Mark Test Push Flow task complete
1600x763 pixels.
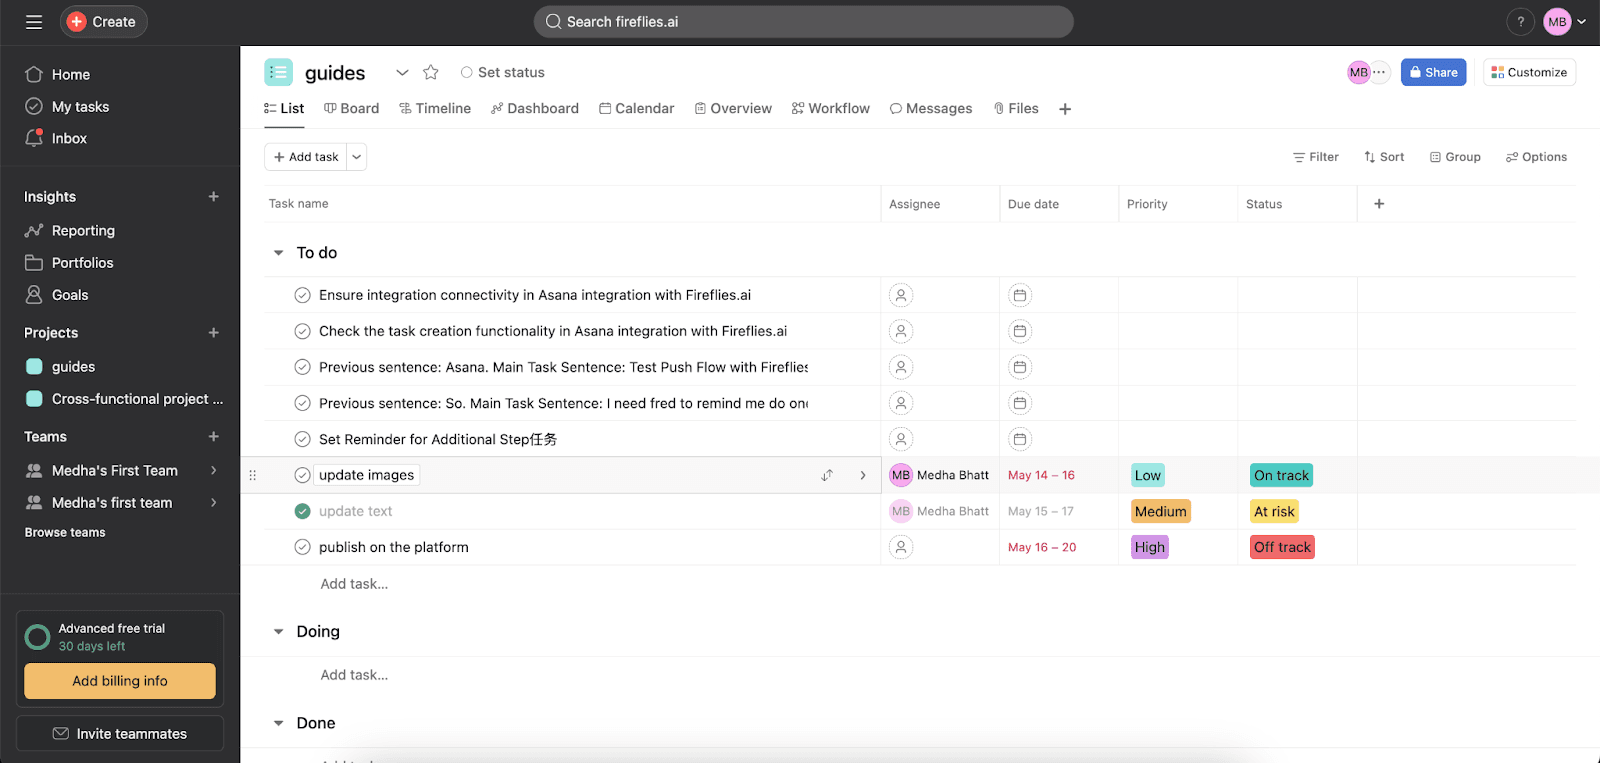tap(303, 367)
